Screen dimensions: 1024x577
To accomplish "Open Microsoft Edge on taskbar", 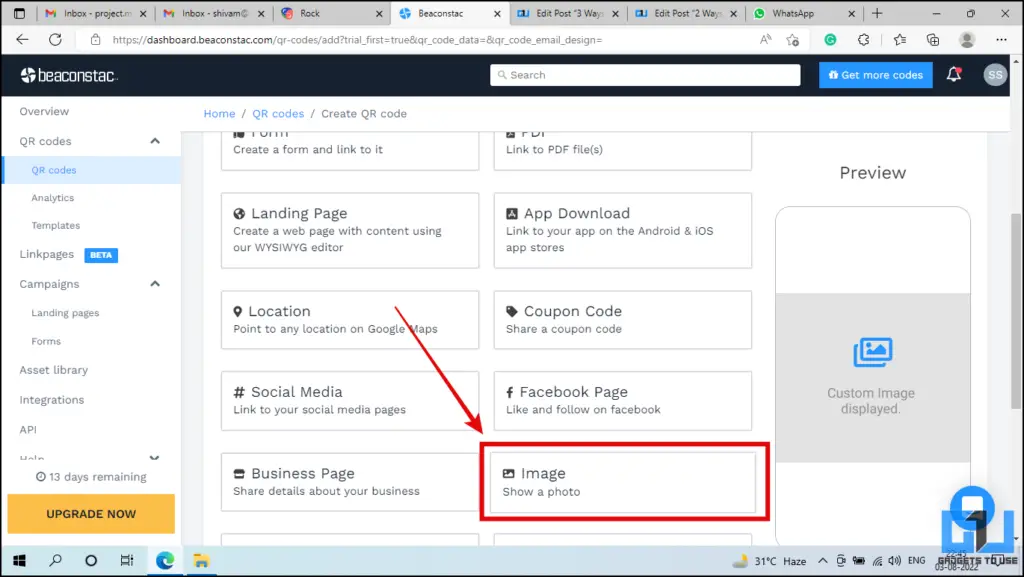I will click(x=165, y=561).
